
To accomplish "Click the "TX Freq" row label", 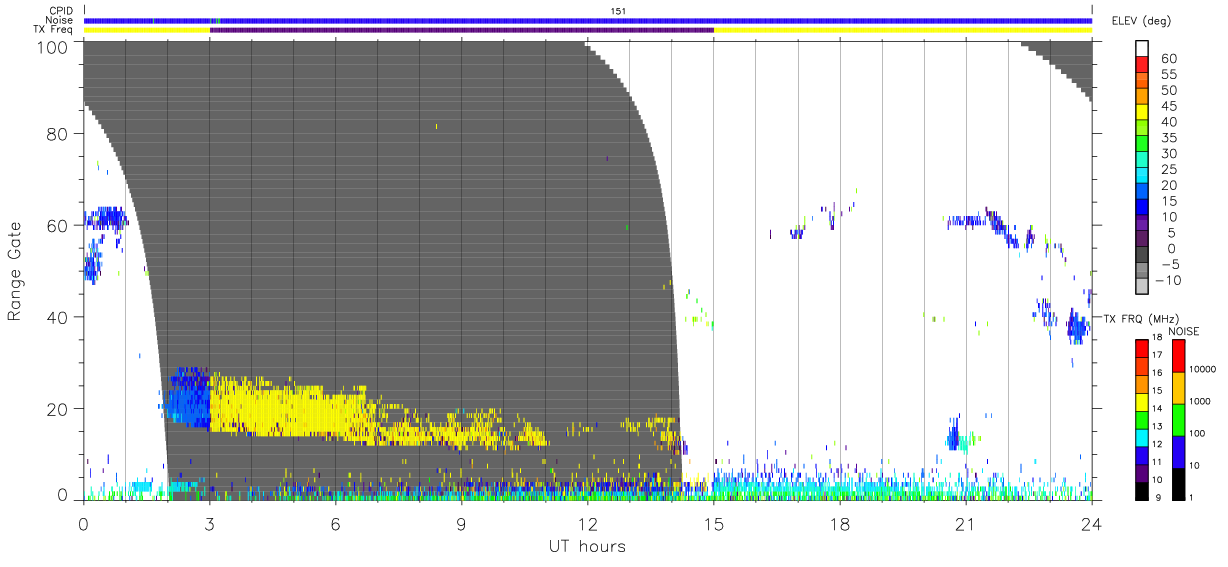I will pos(54,29).
